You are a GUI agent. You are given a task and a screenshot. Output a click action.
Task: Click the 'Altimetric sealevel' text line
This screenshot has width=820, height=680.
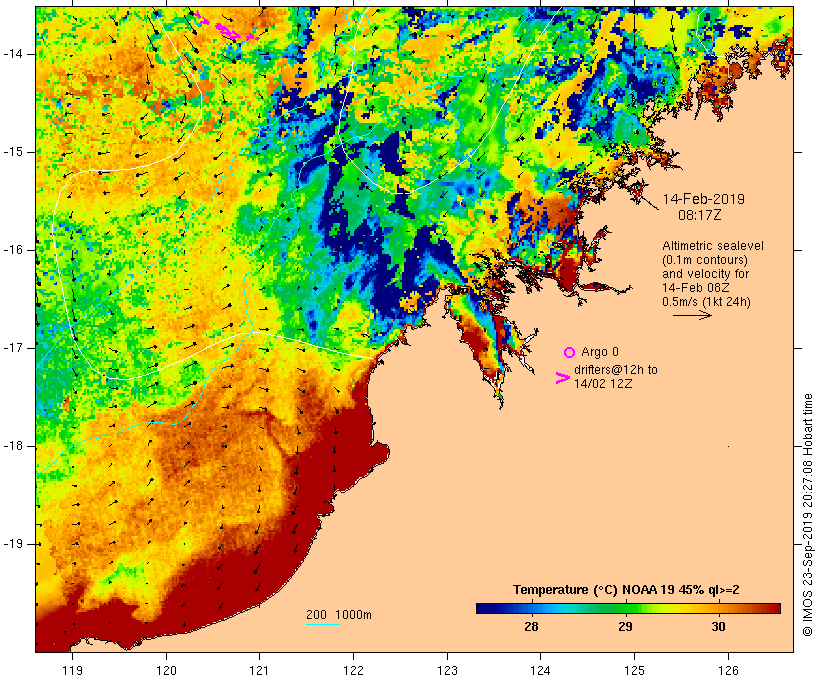tap(713, 246)
